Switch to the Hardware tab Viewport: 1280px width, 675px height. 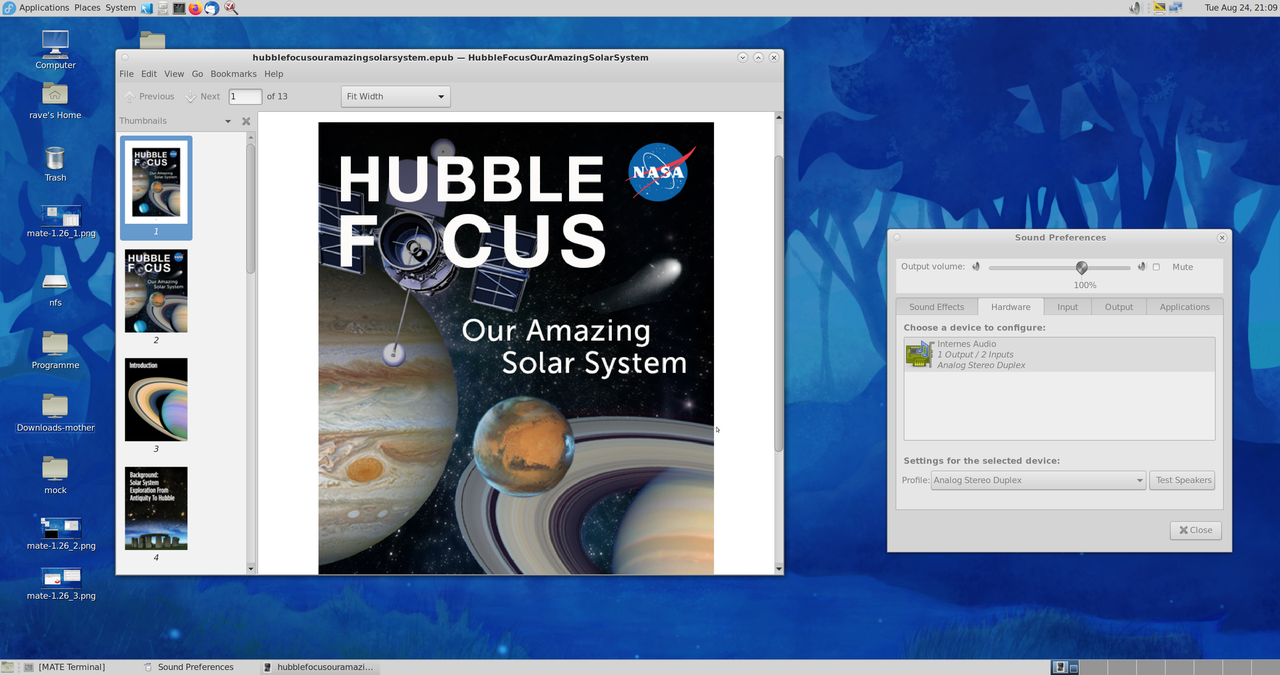coord(1010,307)
